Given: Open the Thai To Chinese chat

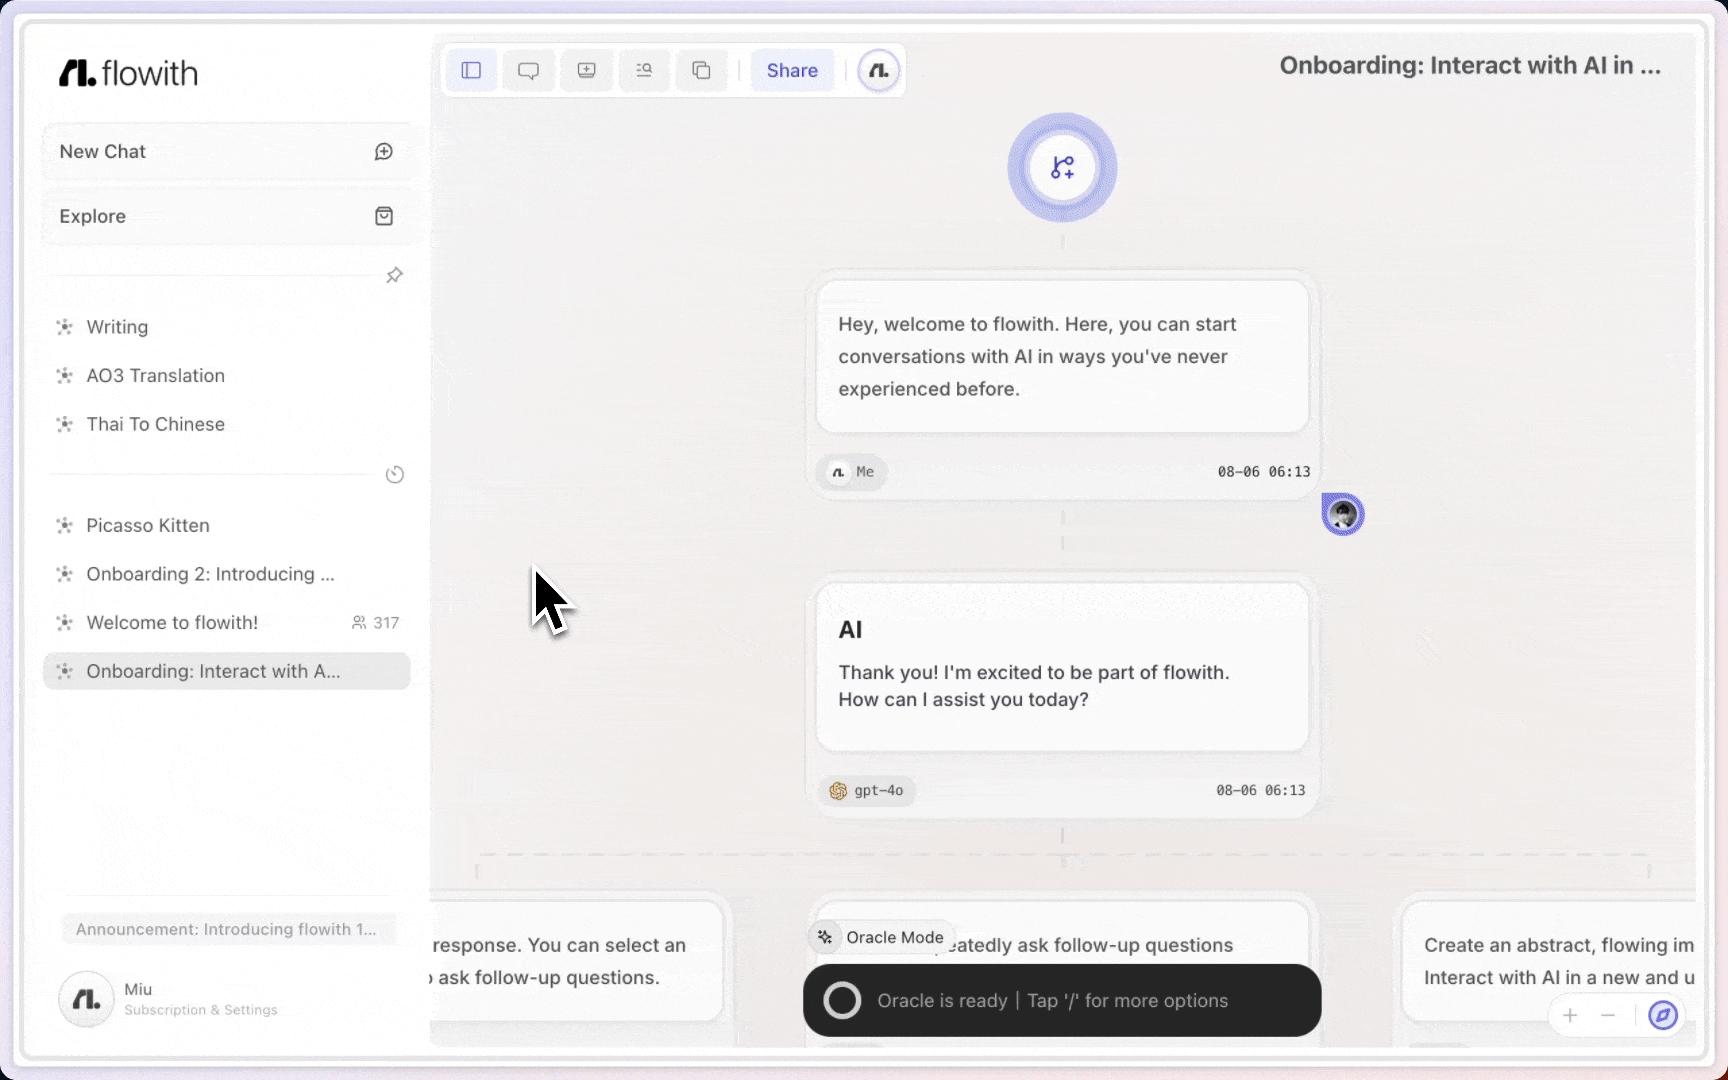Looking at the screenshot, I should 227,424.
